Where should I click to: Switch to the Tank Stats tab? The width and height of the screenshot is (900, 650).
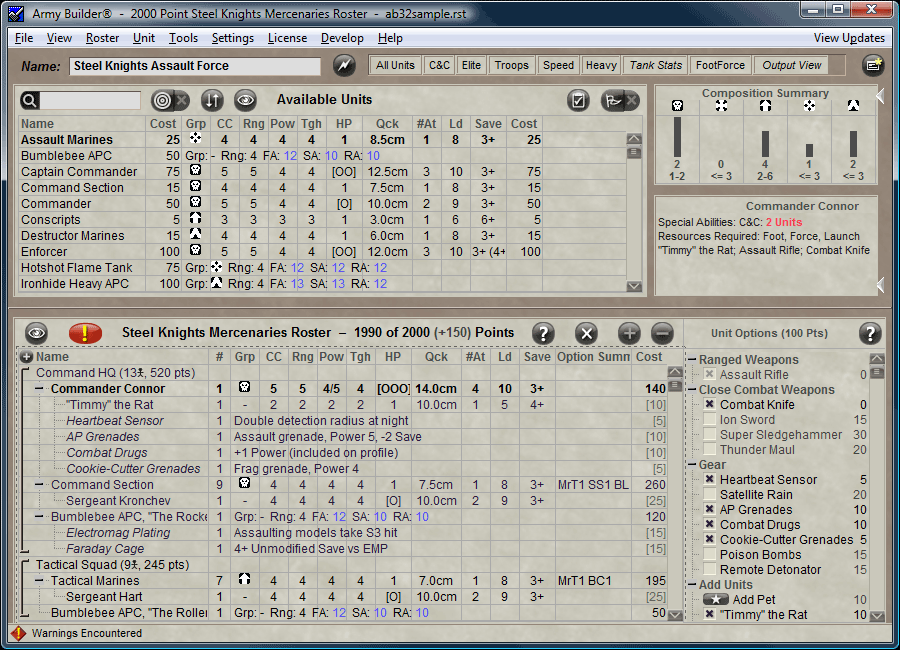click(655, 65)
